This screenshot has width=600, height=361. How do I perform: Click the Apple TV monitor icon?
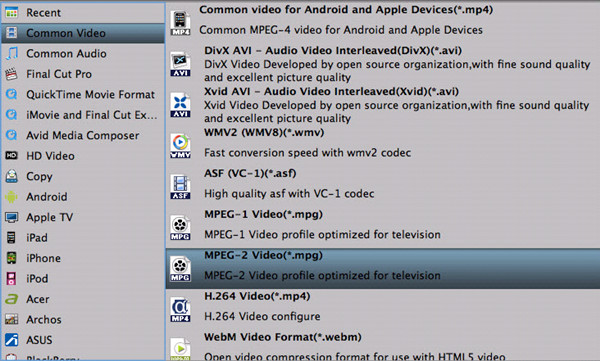11,217
